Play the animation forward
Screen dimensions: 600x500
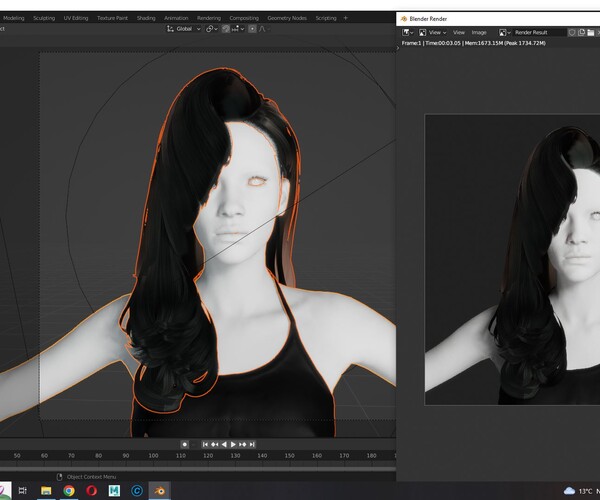pyautogui.click(x=233, y=445)
